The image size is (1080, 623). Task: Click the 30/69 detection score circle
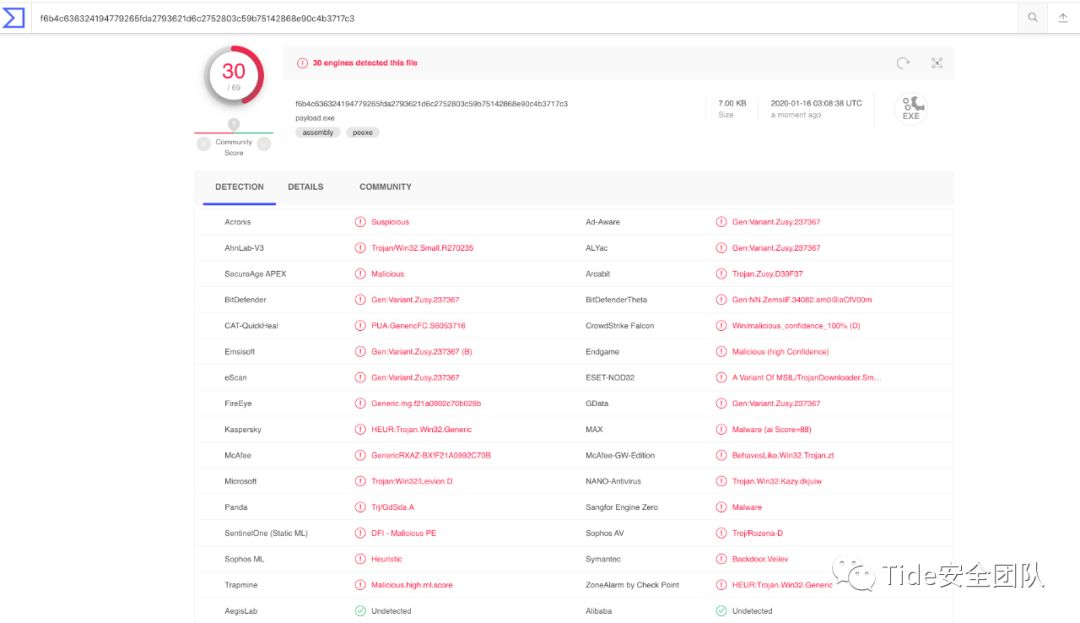233,75
